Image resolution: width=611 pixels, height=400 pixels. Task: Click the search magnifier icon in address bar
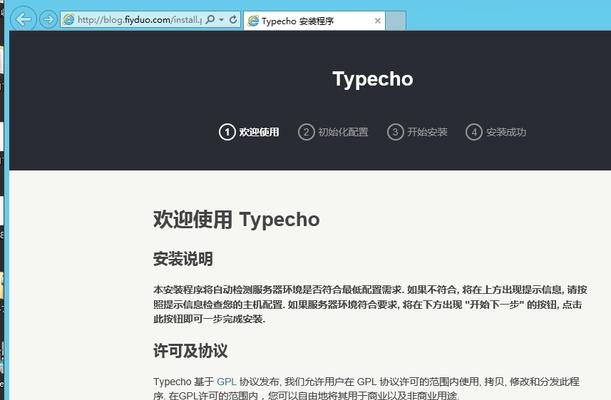click(x=210, y=19)
